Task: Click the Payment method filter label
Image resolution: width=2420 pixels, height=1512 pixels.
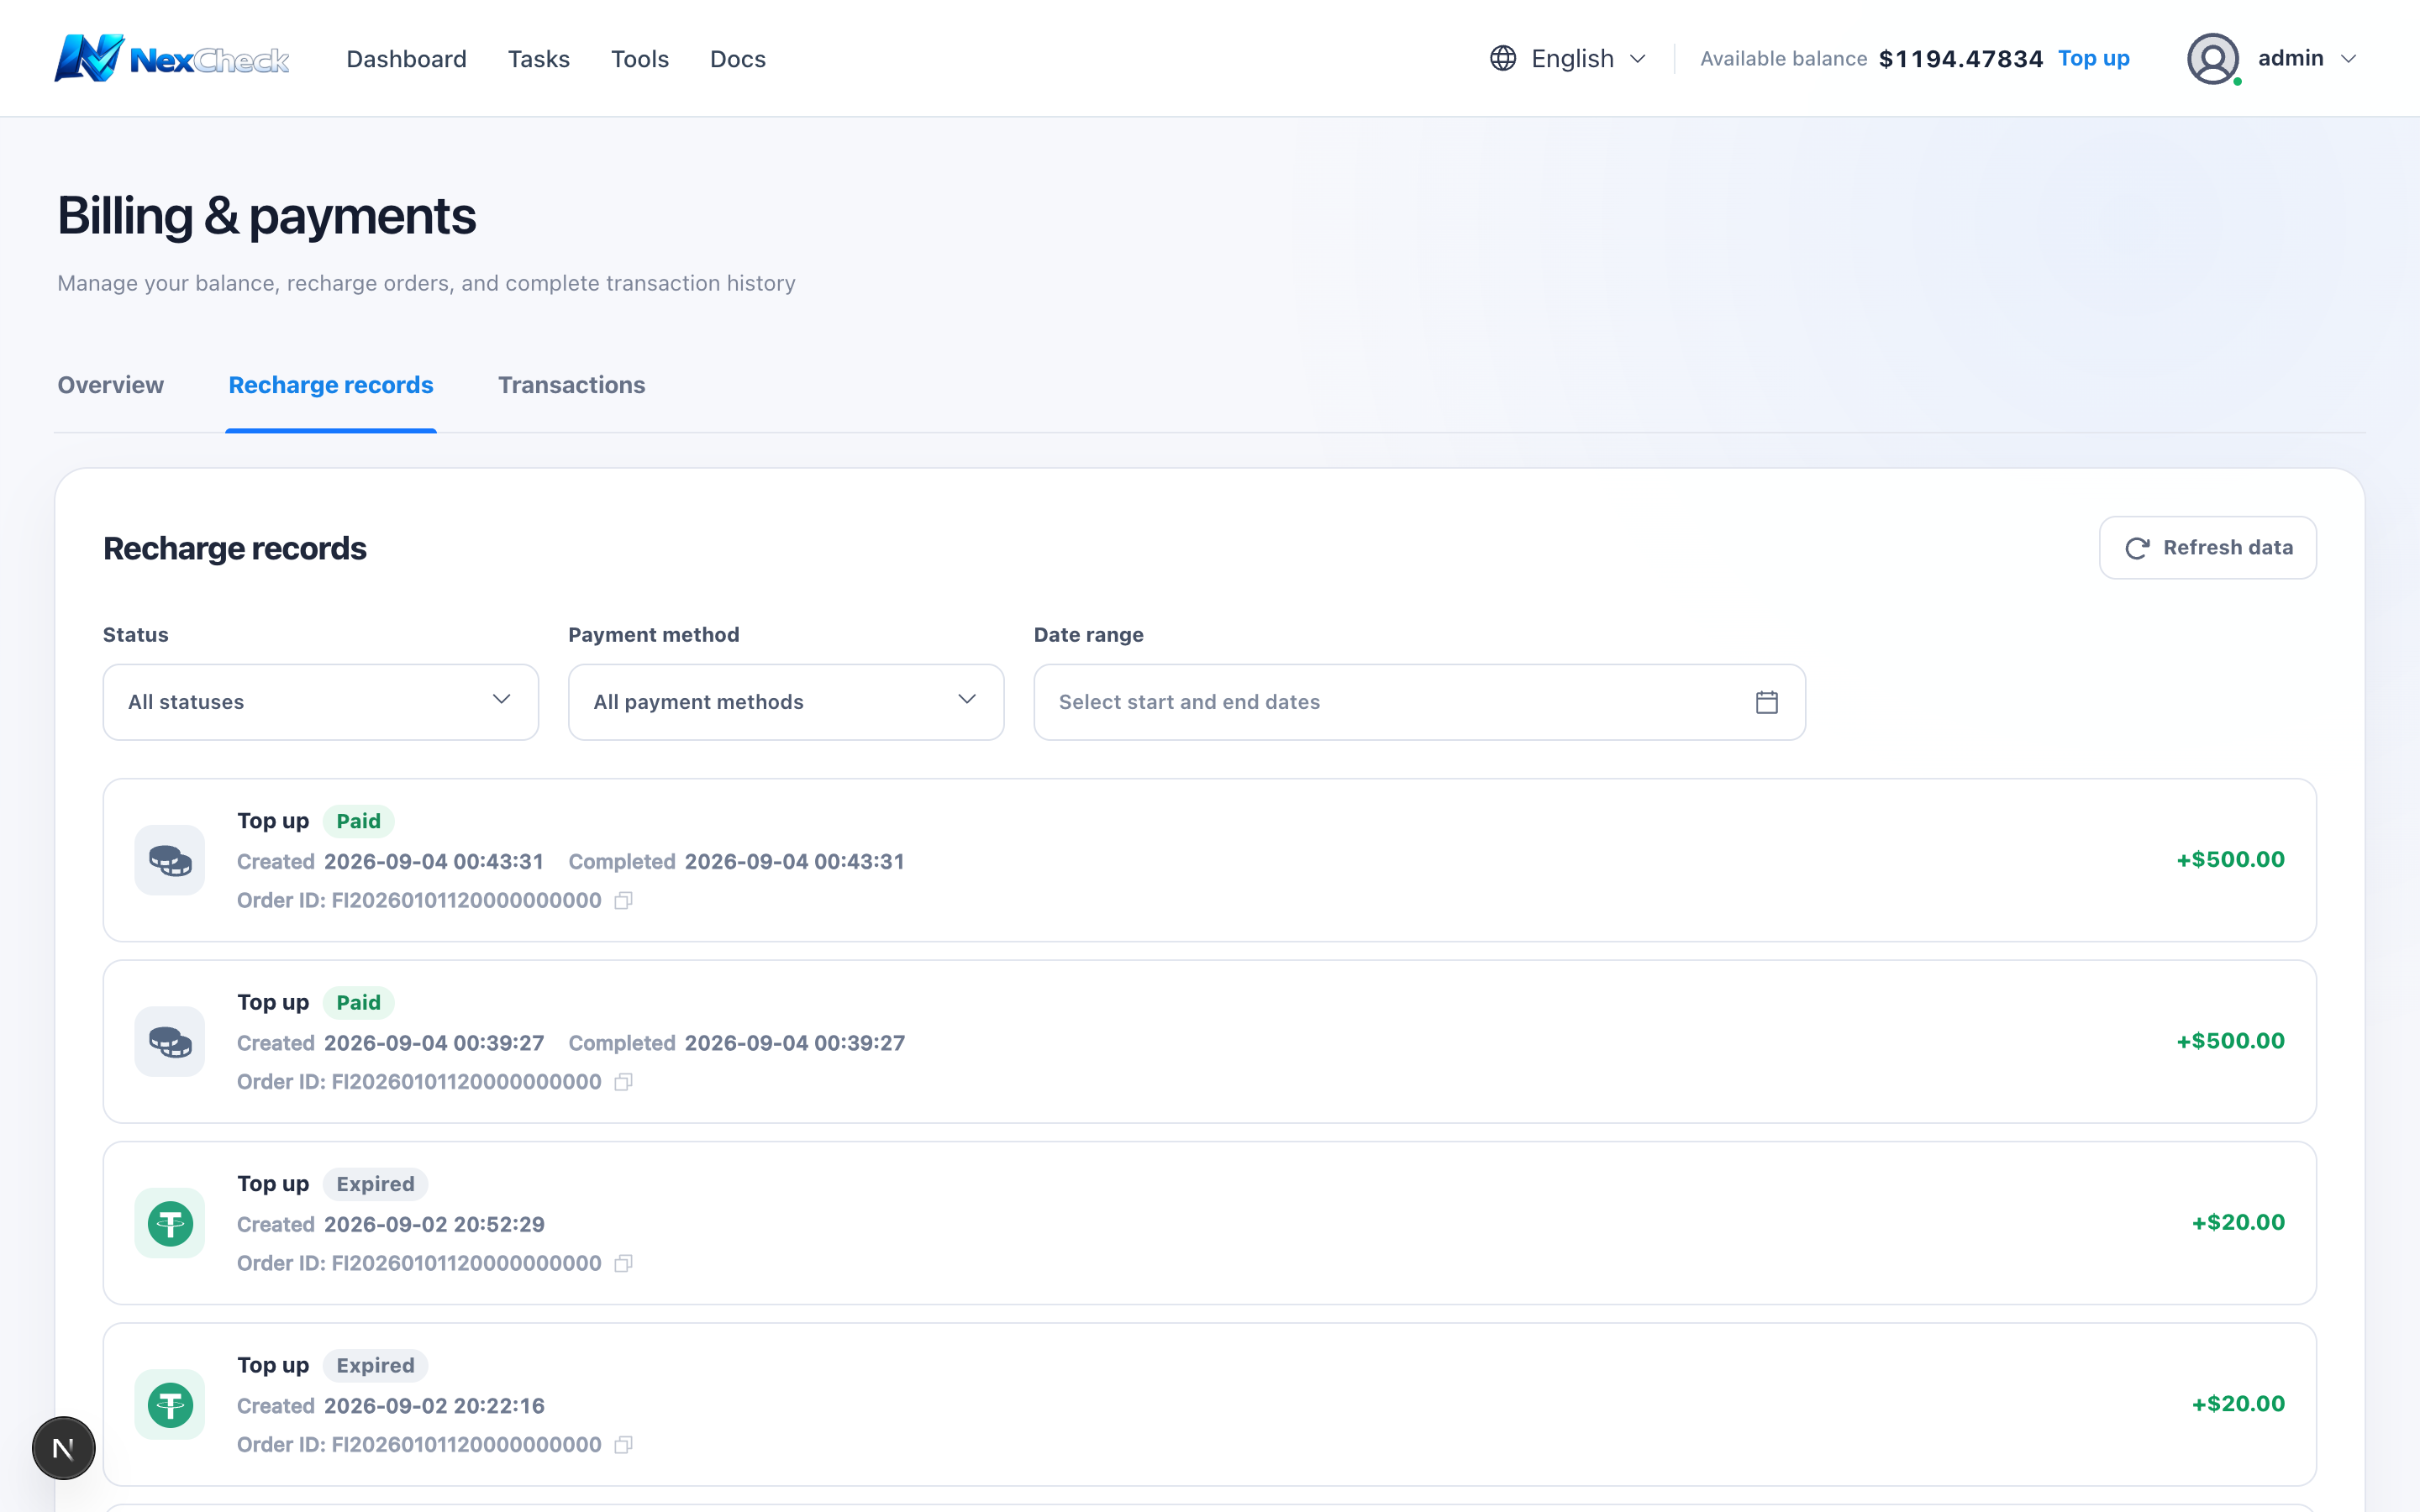Action: point(654,635)
